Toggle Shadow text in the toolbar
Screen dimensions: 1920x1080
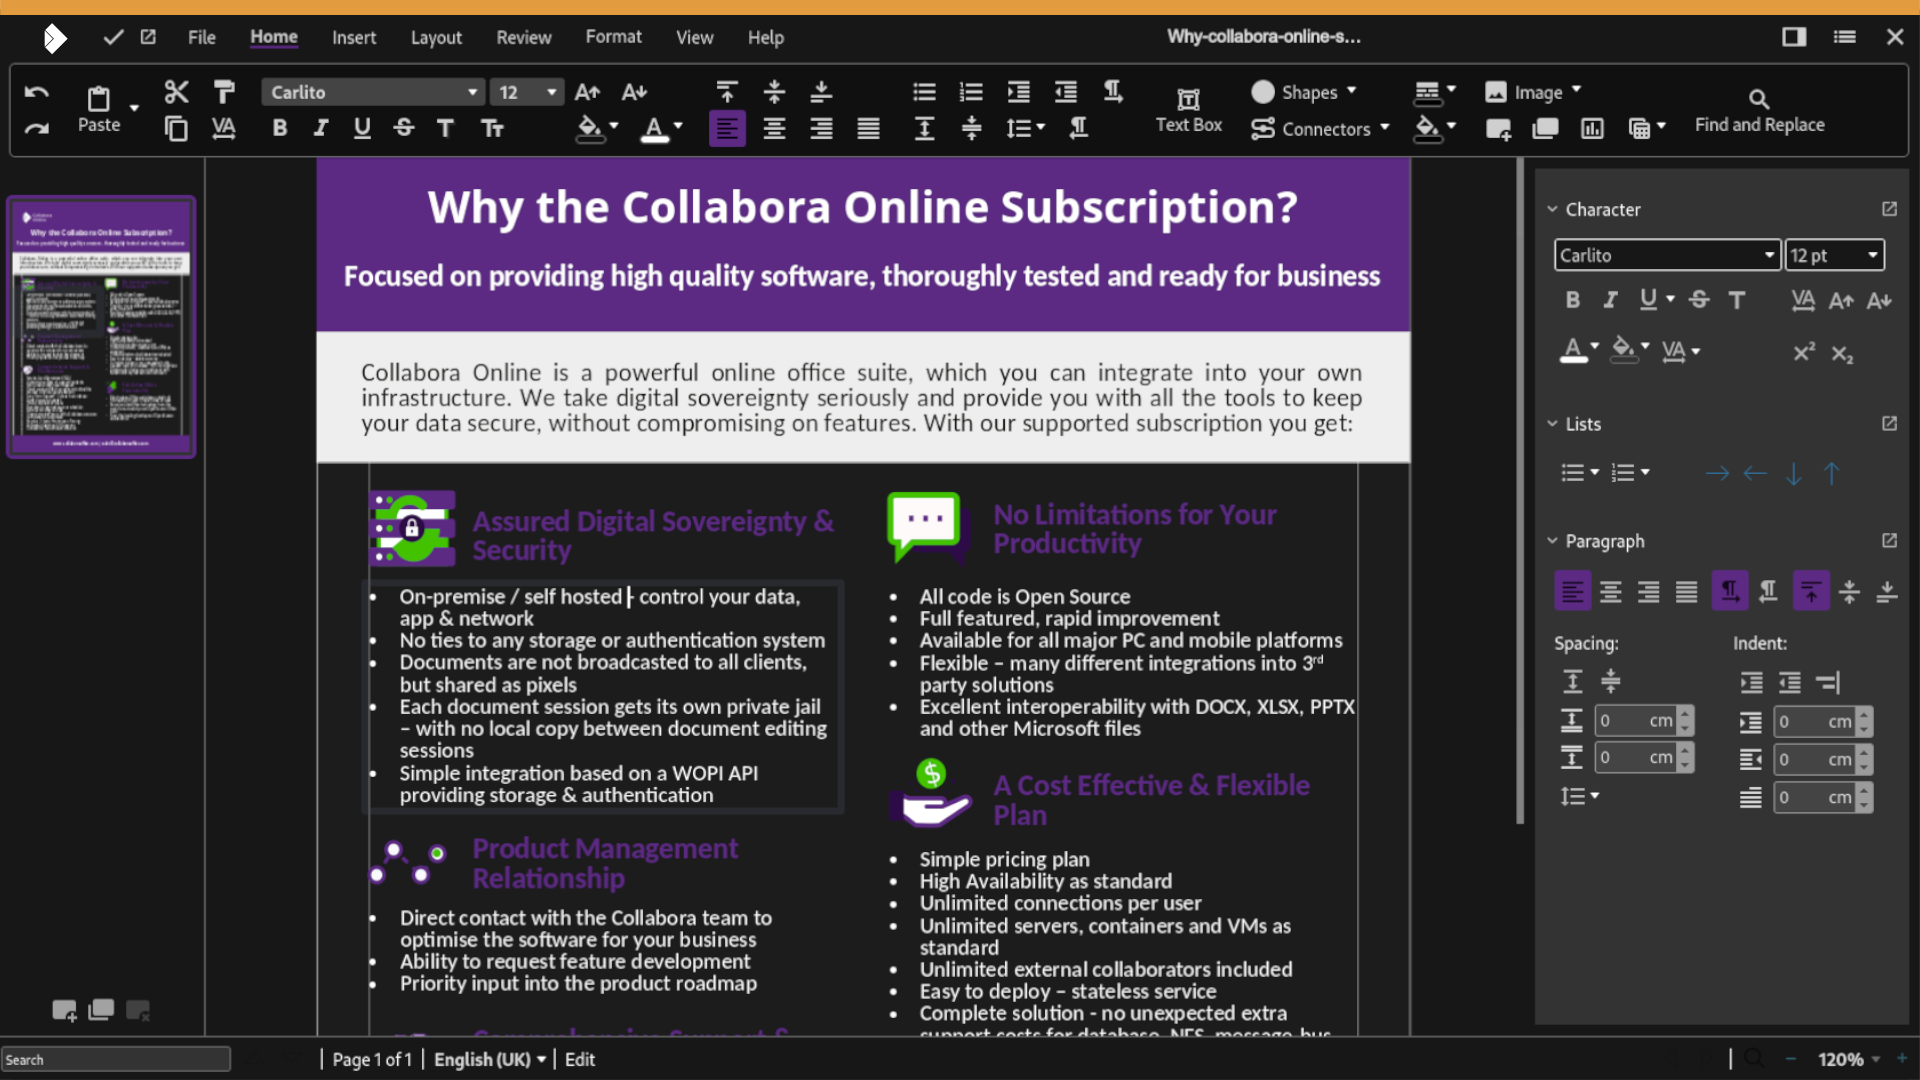(x=445, y=128)
